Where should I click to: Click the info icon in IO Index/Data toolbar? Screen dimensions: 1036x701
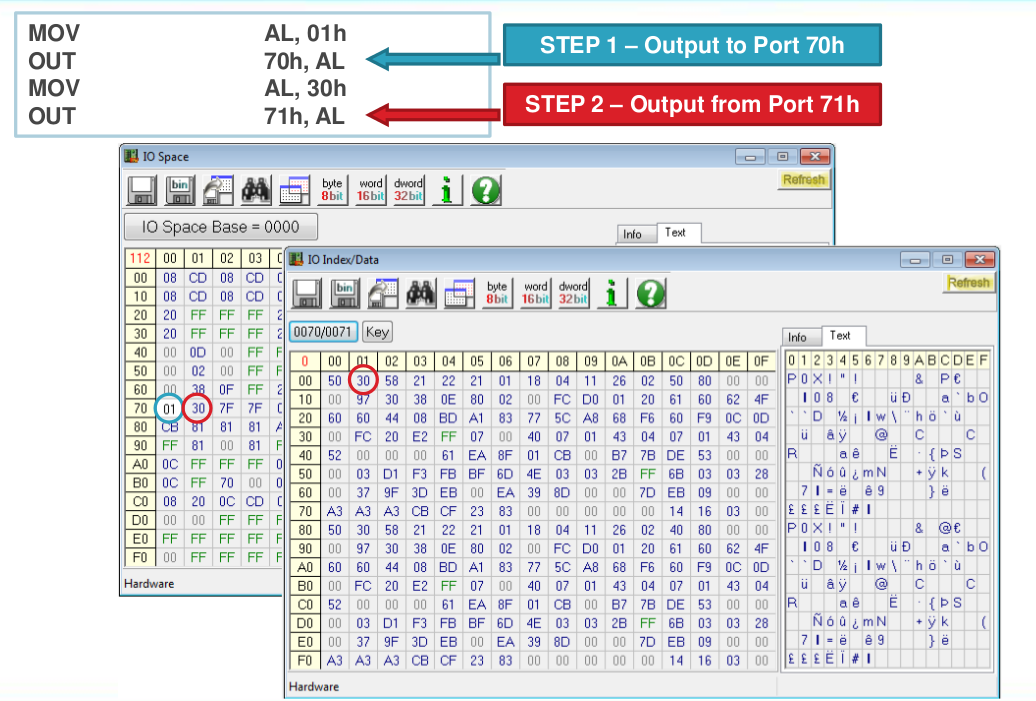(611, 292)
